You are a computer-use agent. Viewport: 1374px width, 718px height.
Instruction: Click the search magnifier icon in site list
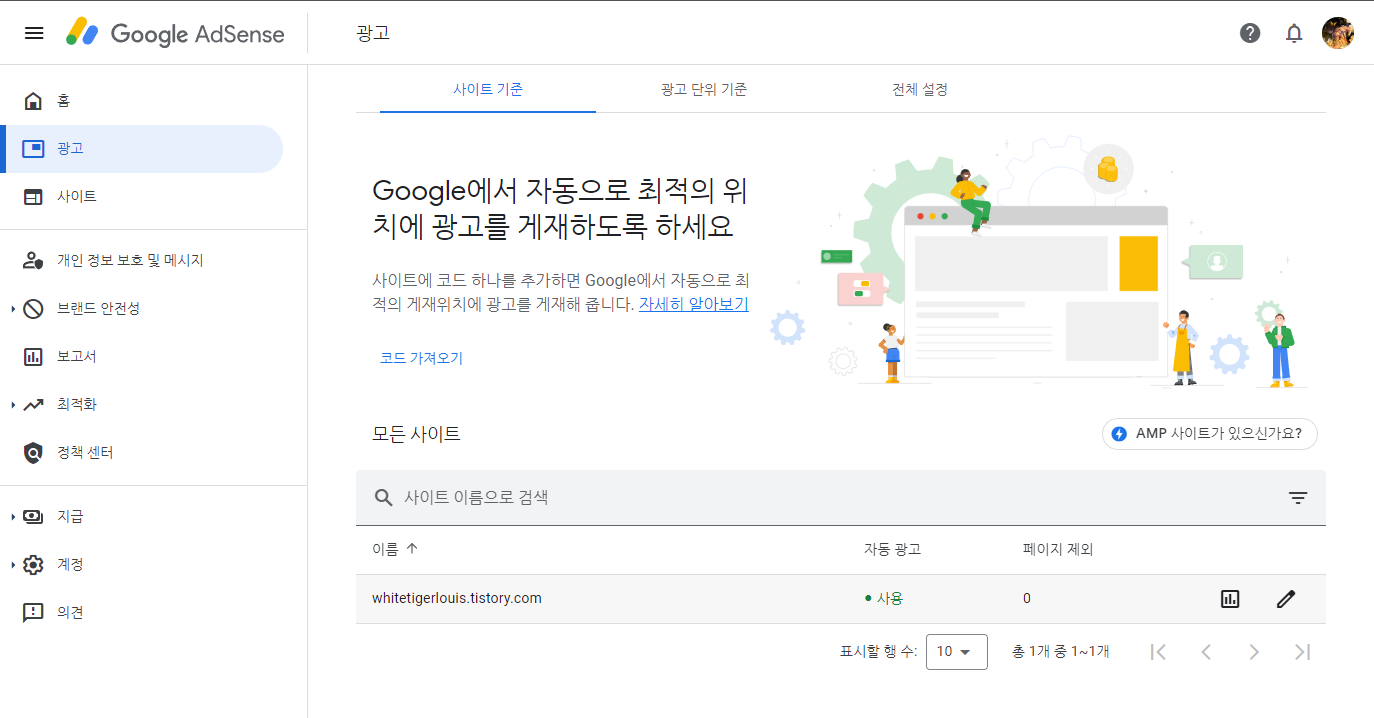click(383, 497)
